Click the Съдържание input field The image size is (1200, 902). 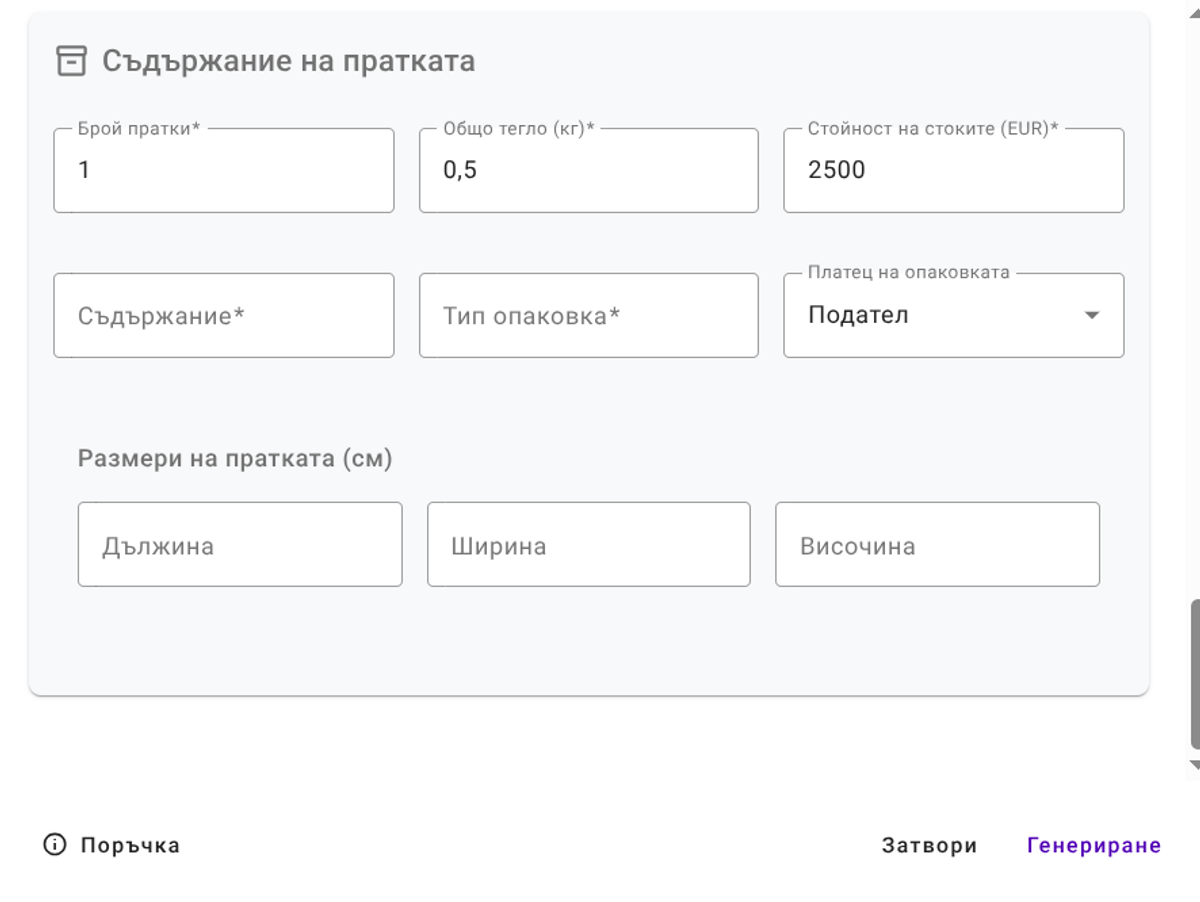(223, 315)
